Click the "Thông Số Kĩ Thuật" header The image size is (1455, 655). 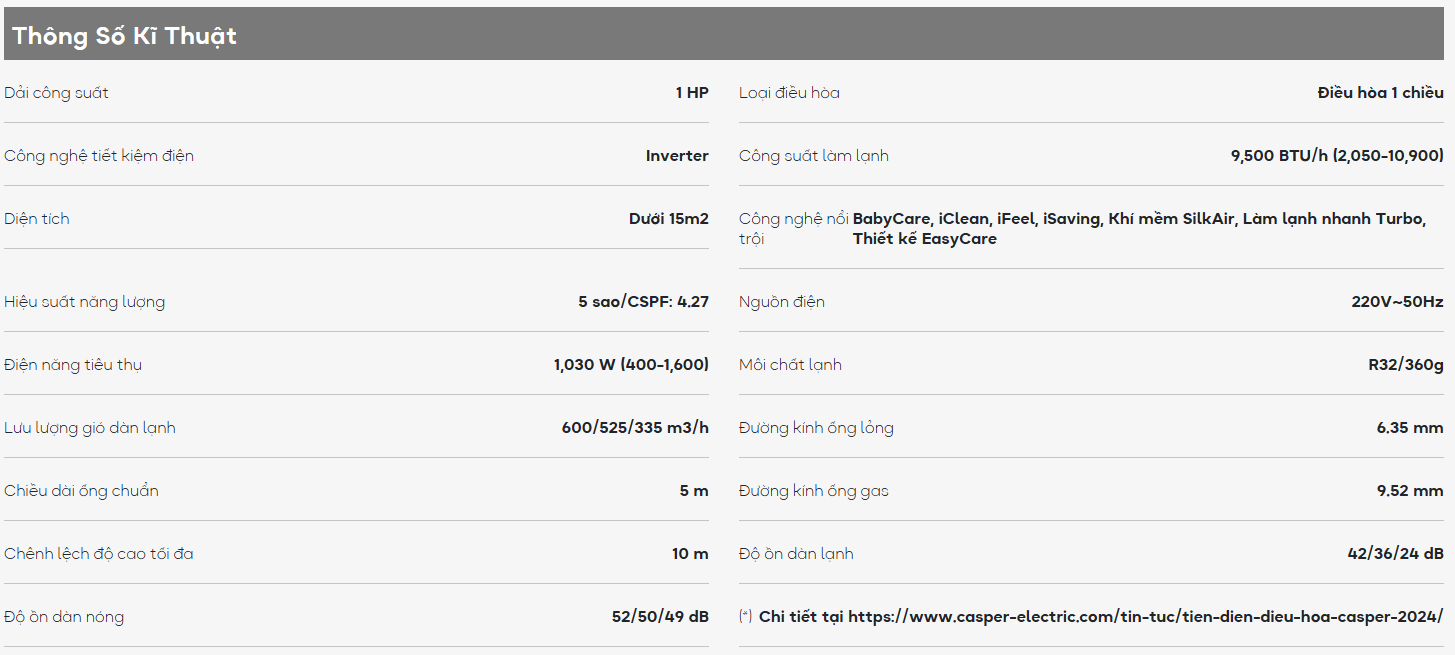[125, 36]
